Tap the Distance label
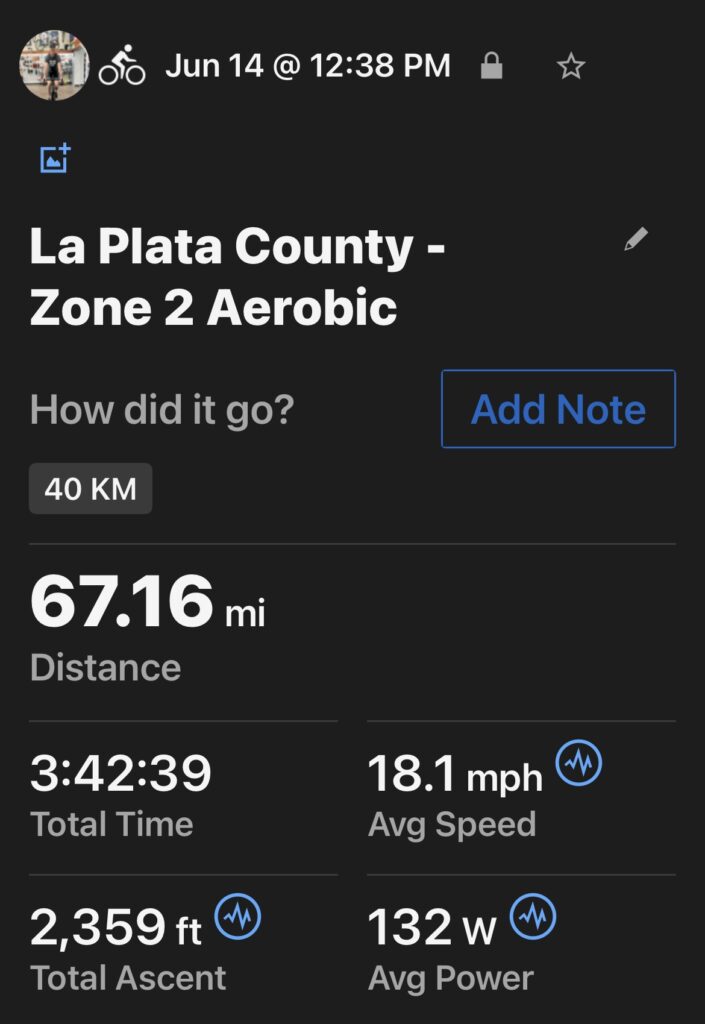This screenshot has width=705, height=1024. 106,668
